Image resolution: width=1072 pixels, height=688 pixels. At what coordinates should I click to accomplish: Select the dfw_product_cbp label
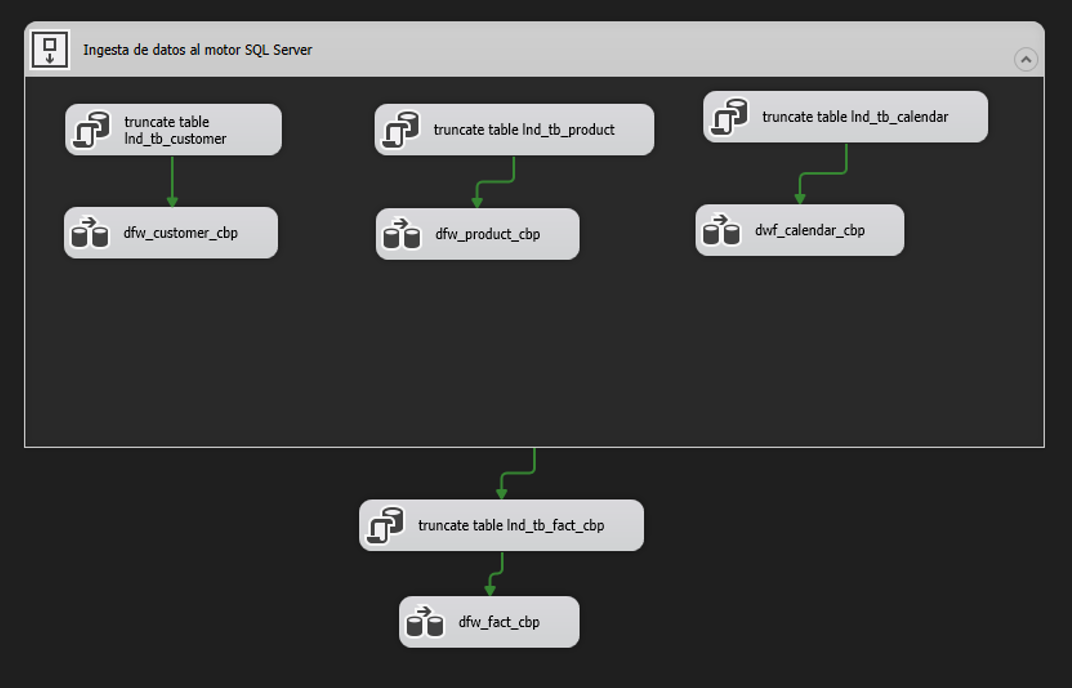(x=487, y=235)
